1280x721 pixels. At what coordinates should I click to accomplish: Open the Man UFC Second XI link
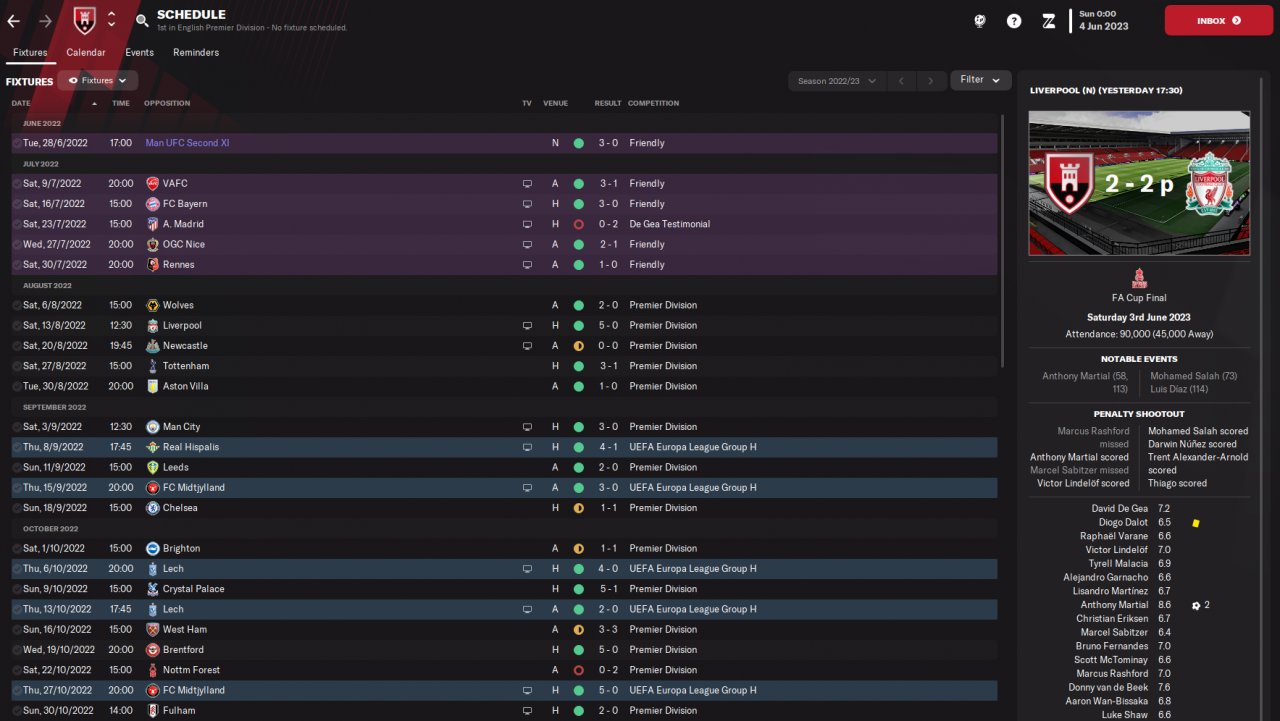[x=187, y=143]
